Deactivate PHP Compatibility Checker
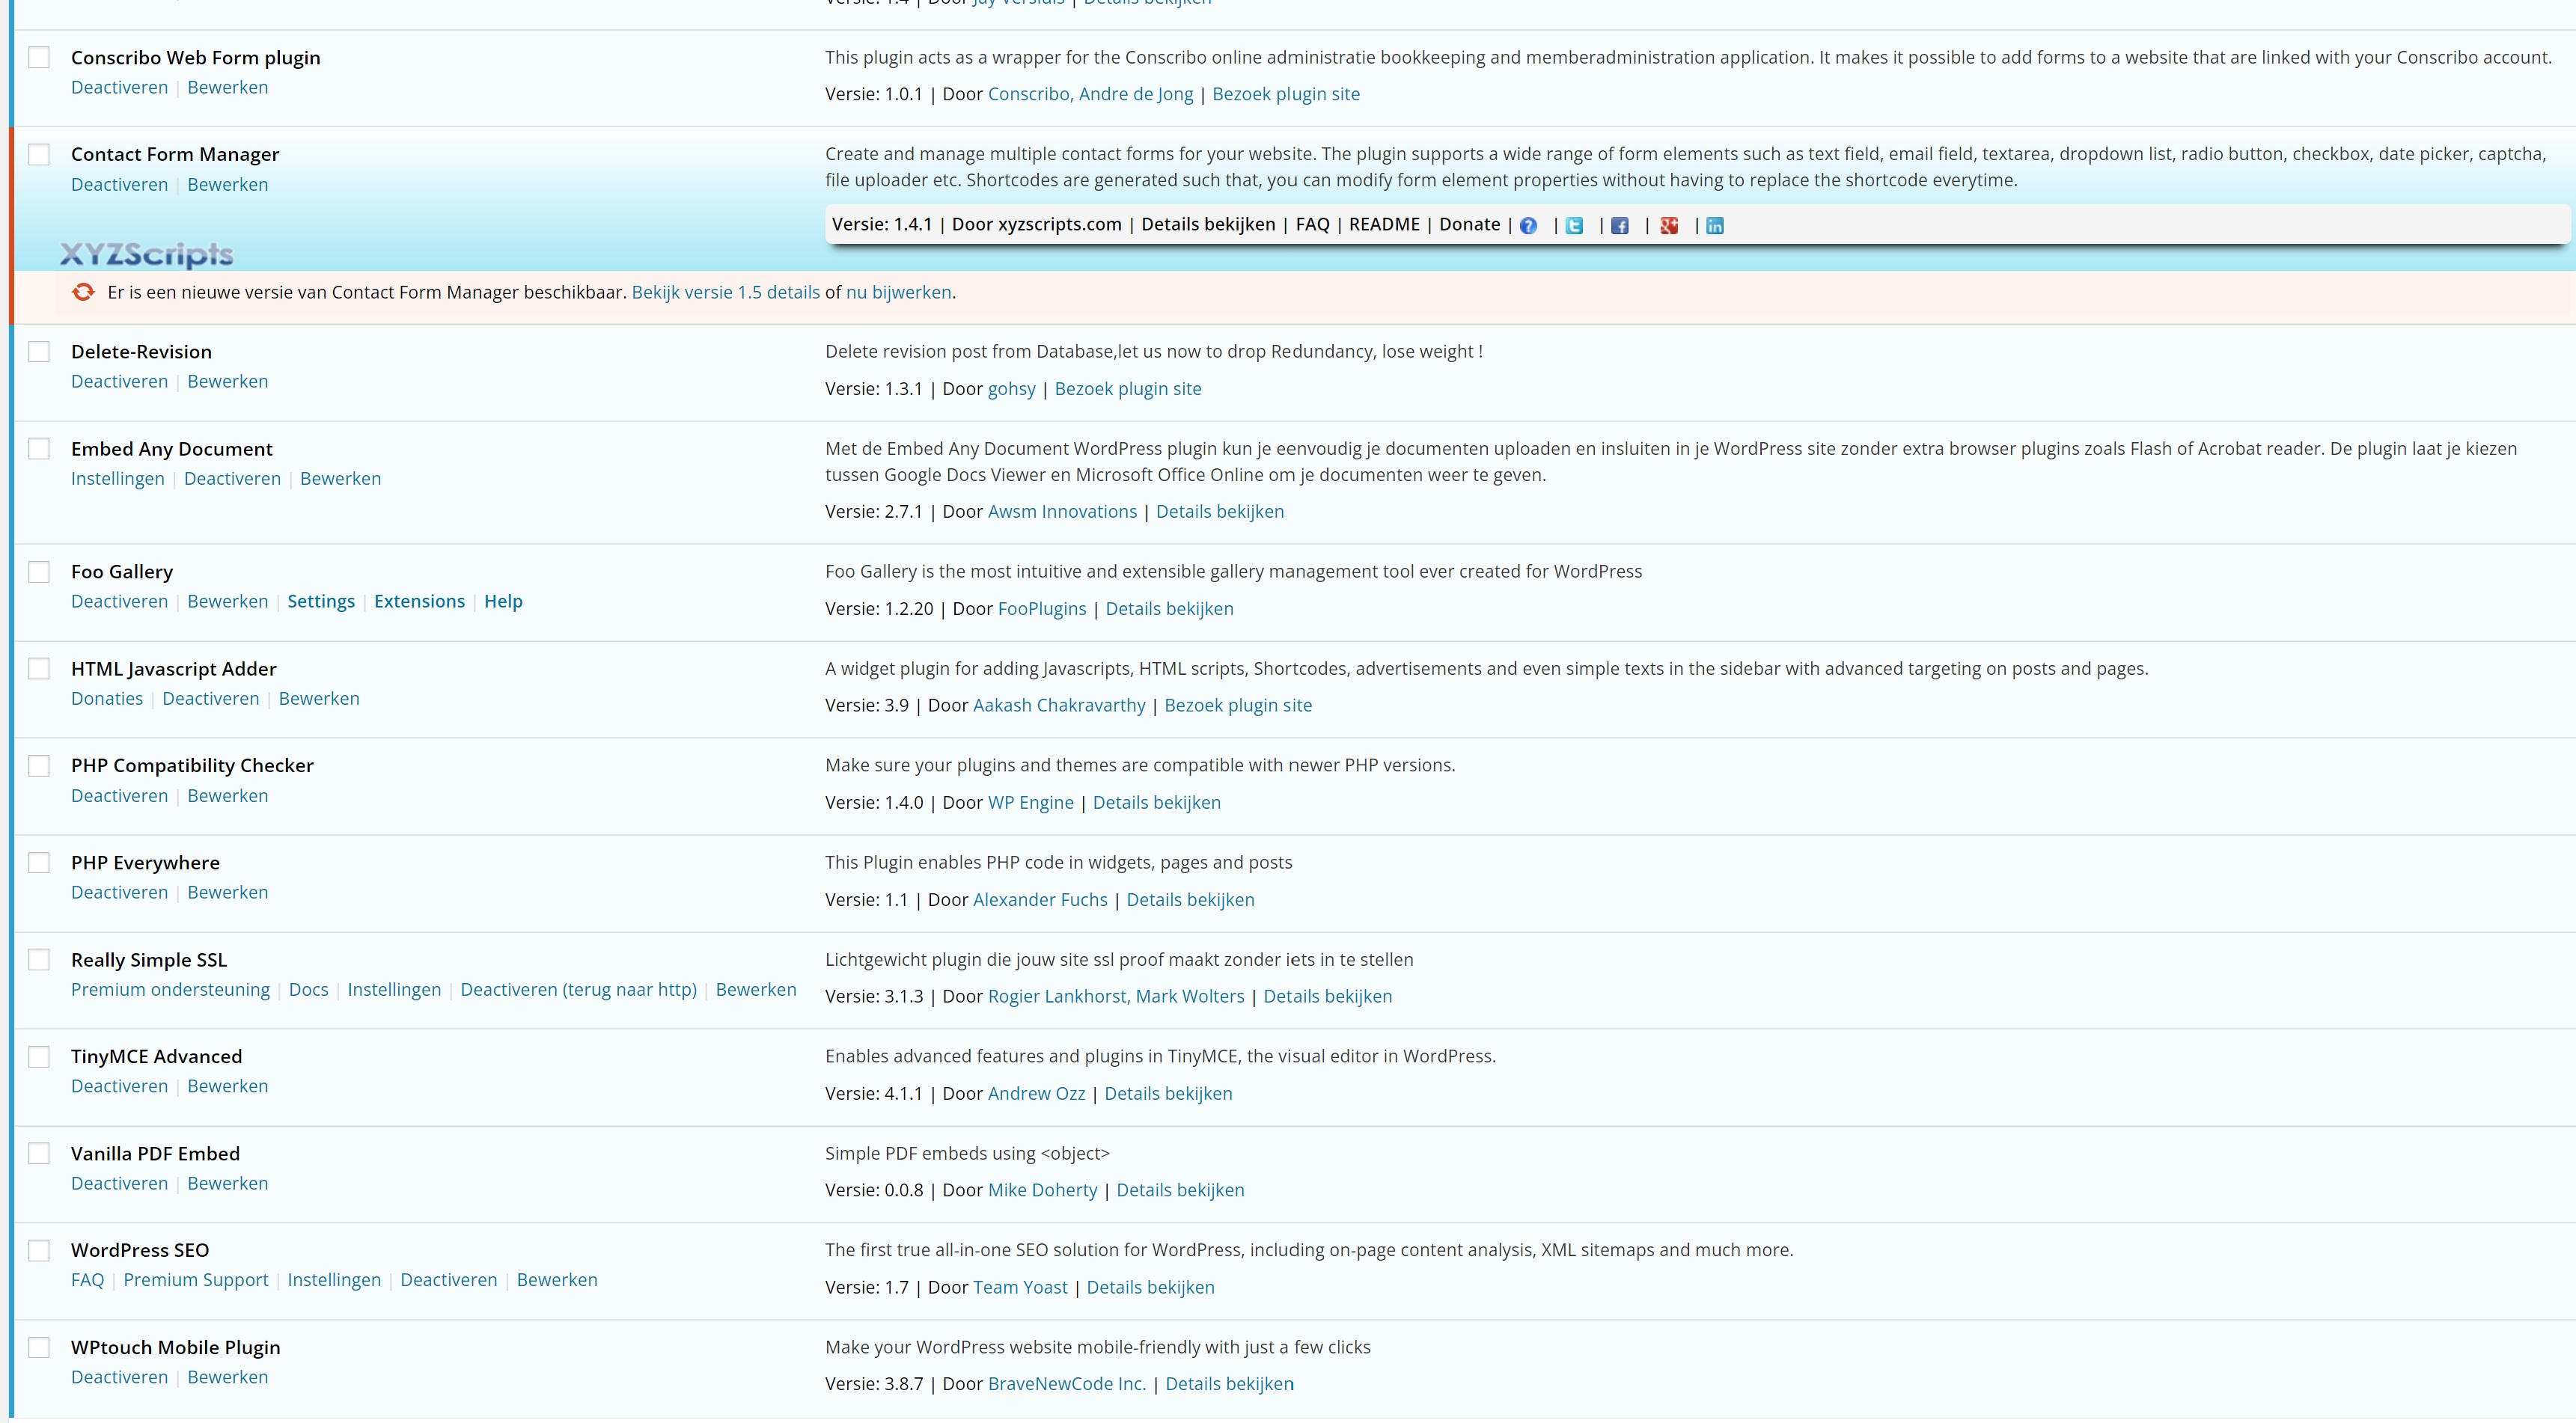Image resolution: width=2576 pixels, height=1423 pixels. tap(119, 797)
